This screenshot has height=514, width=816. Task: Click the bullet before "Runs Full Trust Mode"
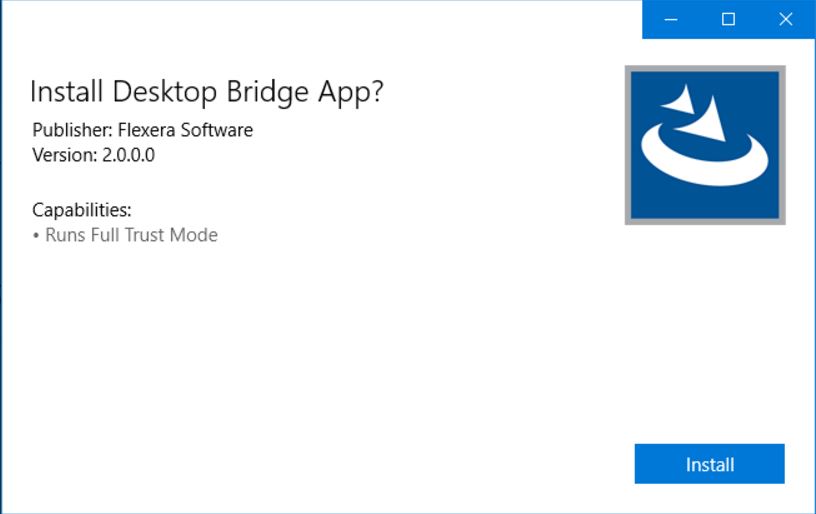coord(36,236)
